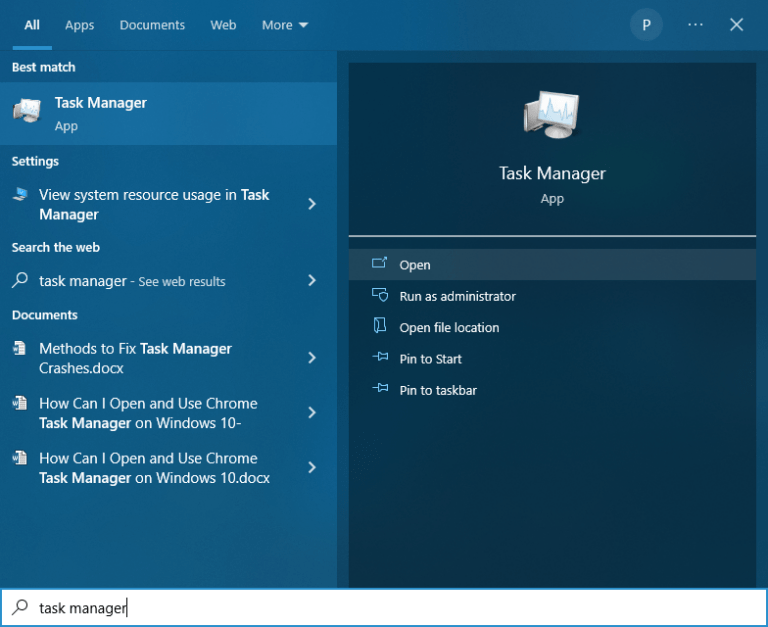Viewport: 768px width, 627px height.
Task: Expand arrow for Chrome Task Manager Windows 10- document
Action: 312,412
